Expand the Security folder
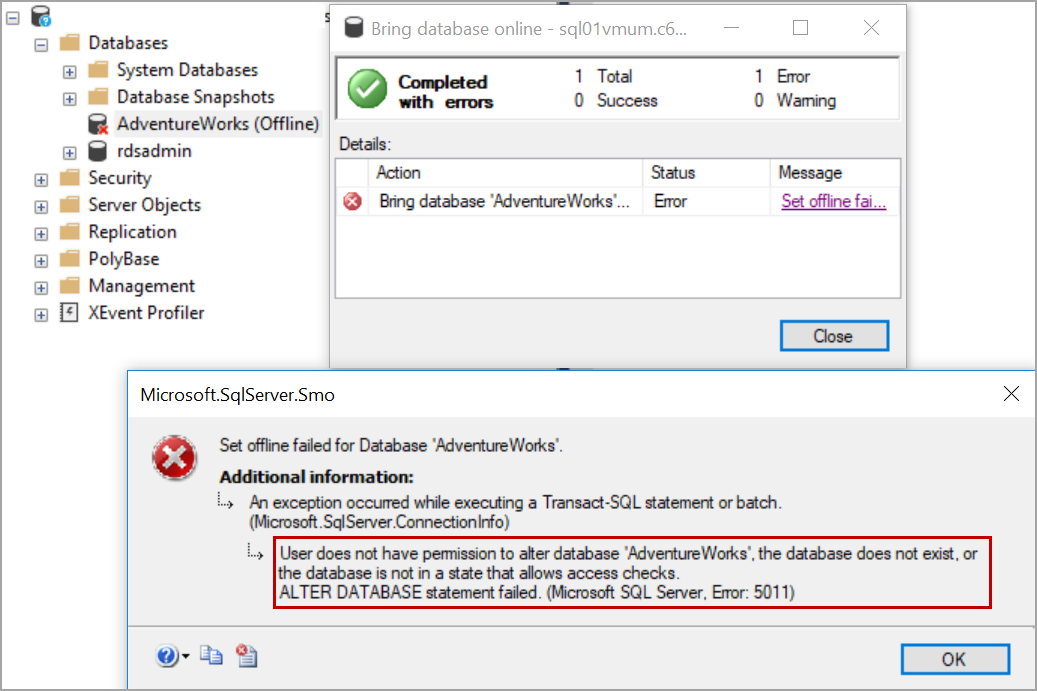 click(41, 180)
